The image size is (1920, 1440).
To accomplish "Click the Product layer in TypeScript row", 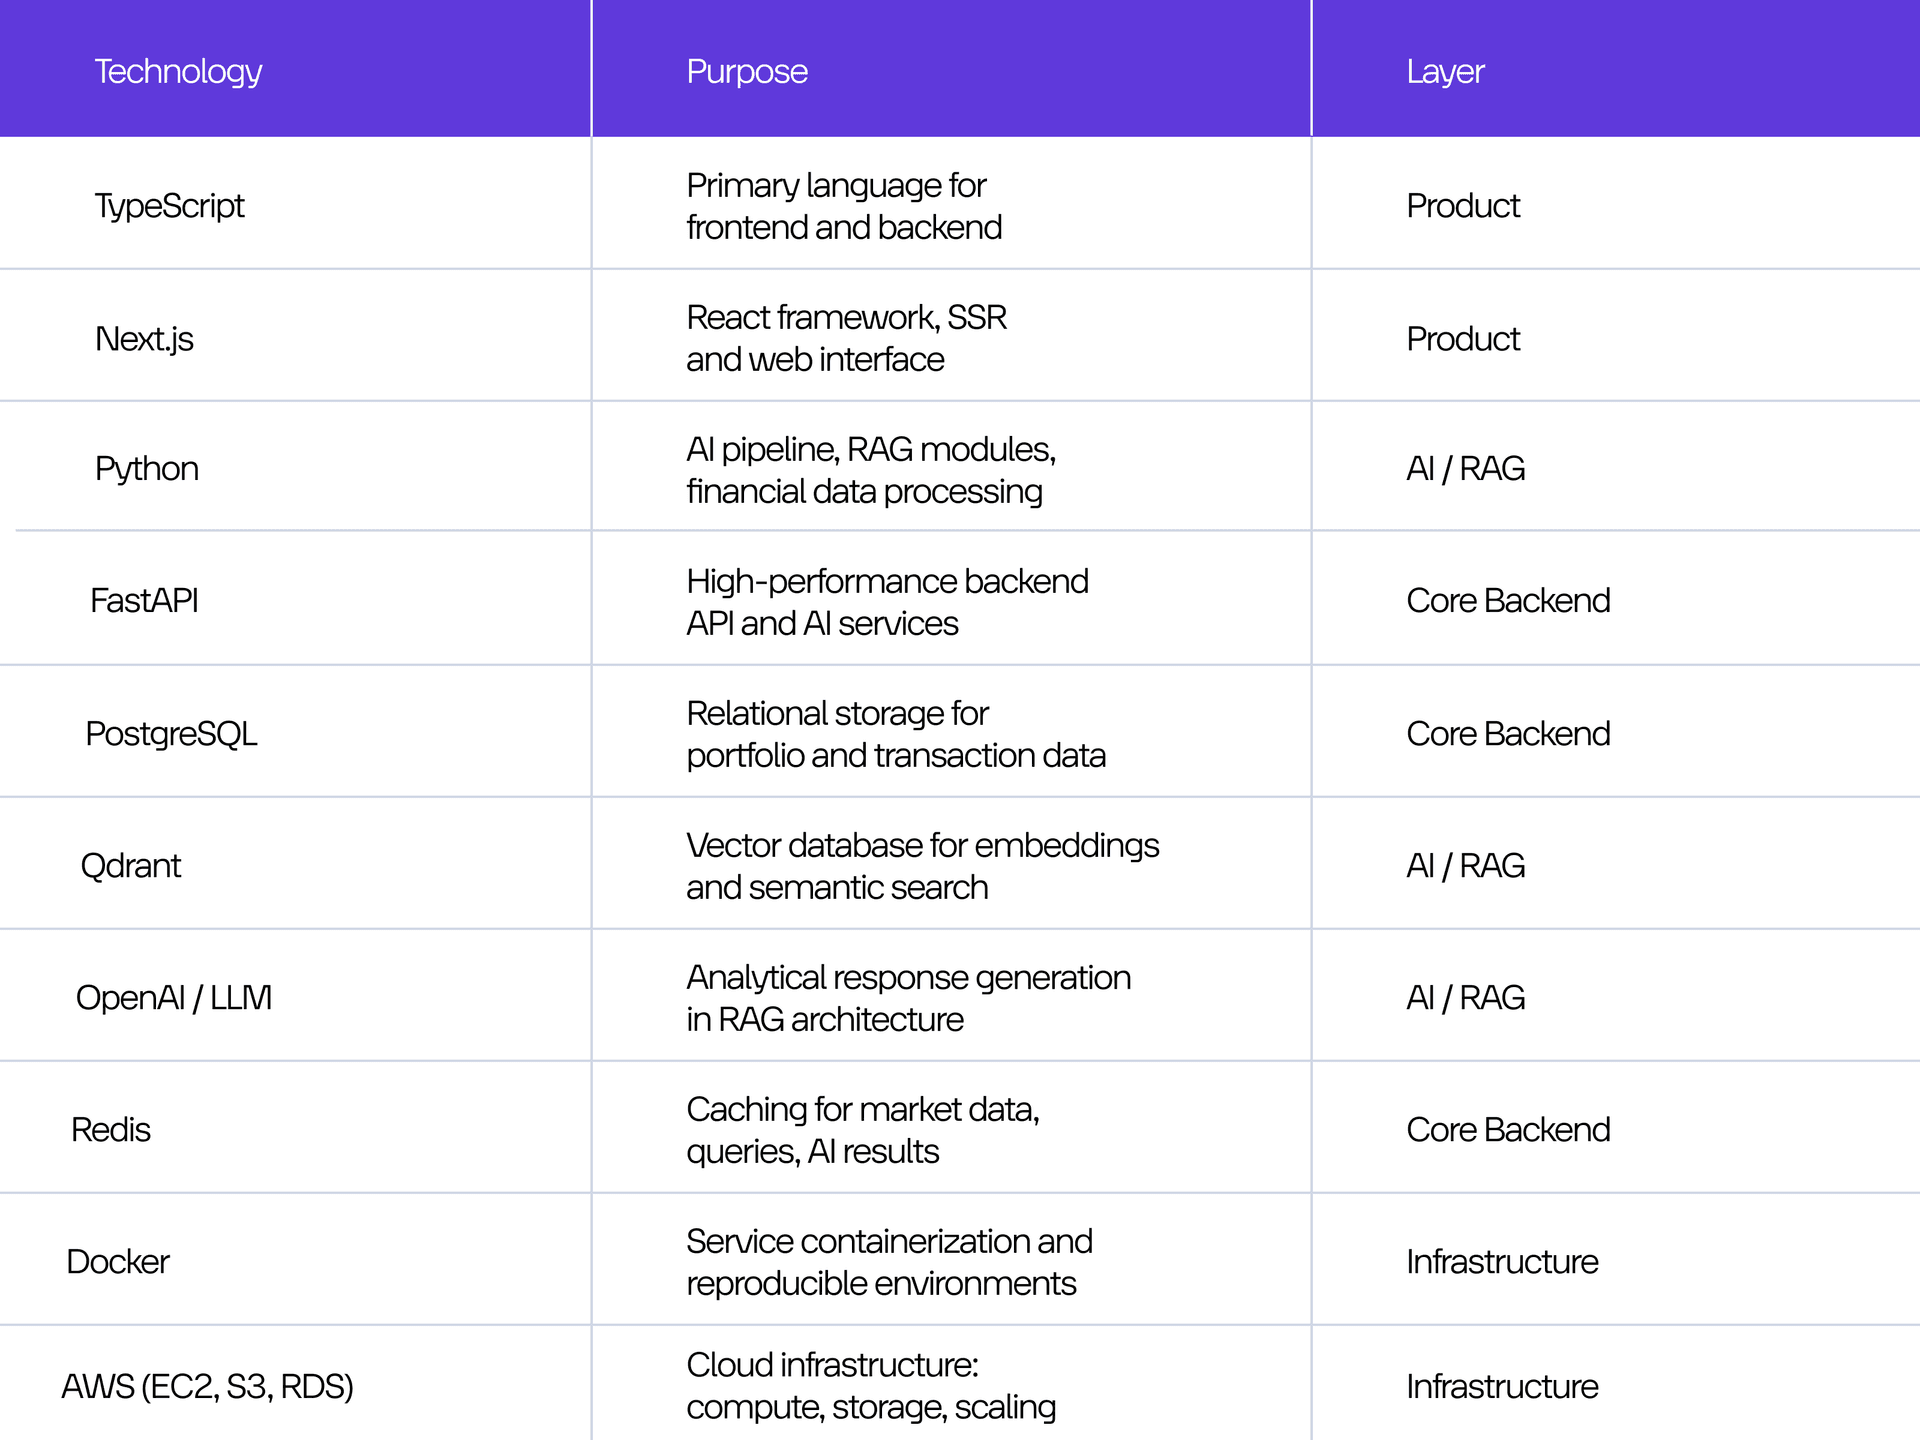I will [x=1463, y=206].
